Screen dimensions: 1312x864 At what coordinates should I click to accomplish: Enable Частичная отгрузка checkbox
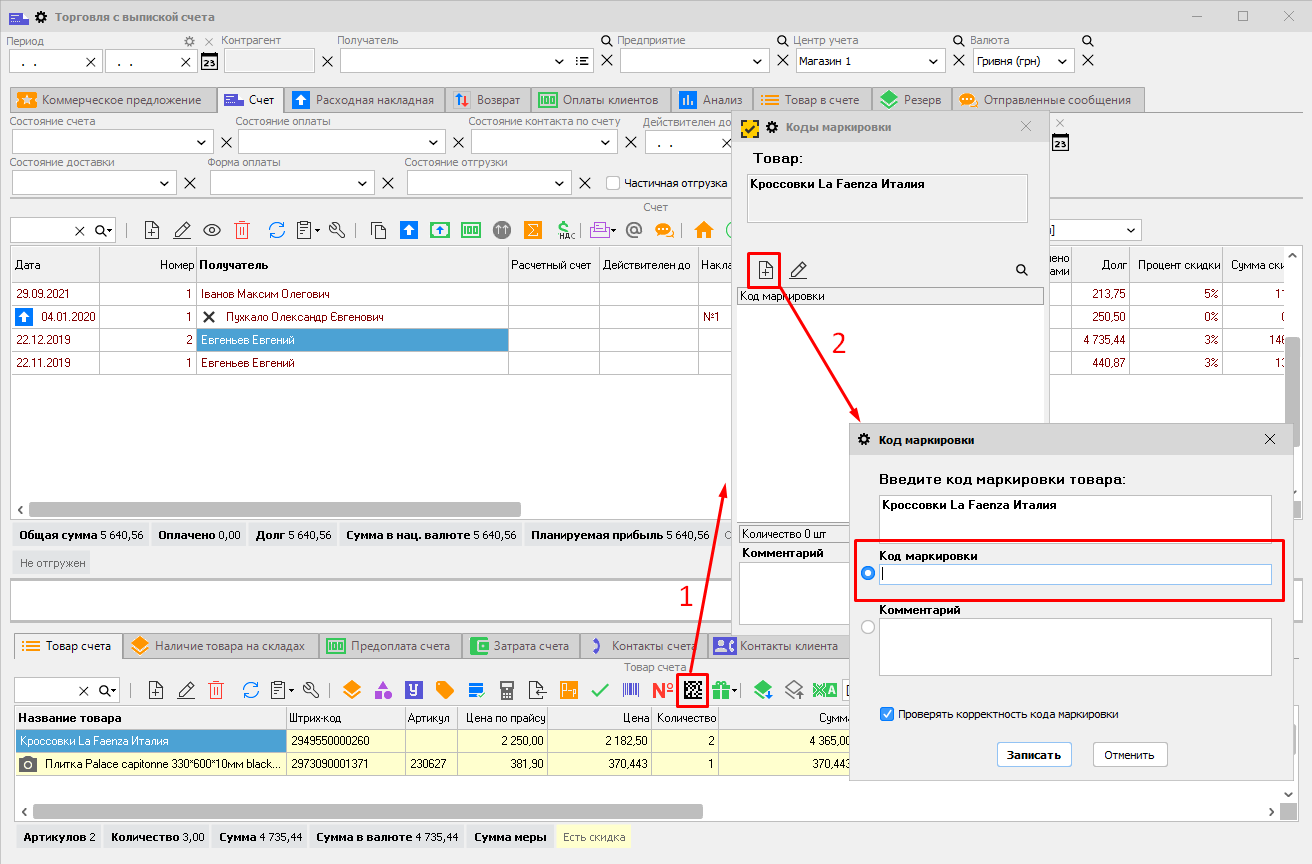[x=614, y=183]
